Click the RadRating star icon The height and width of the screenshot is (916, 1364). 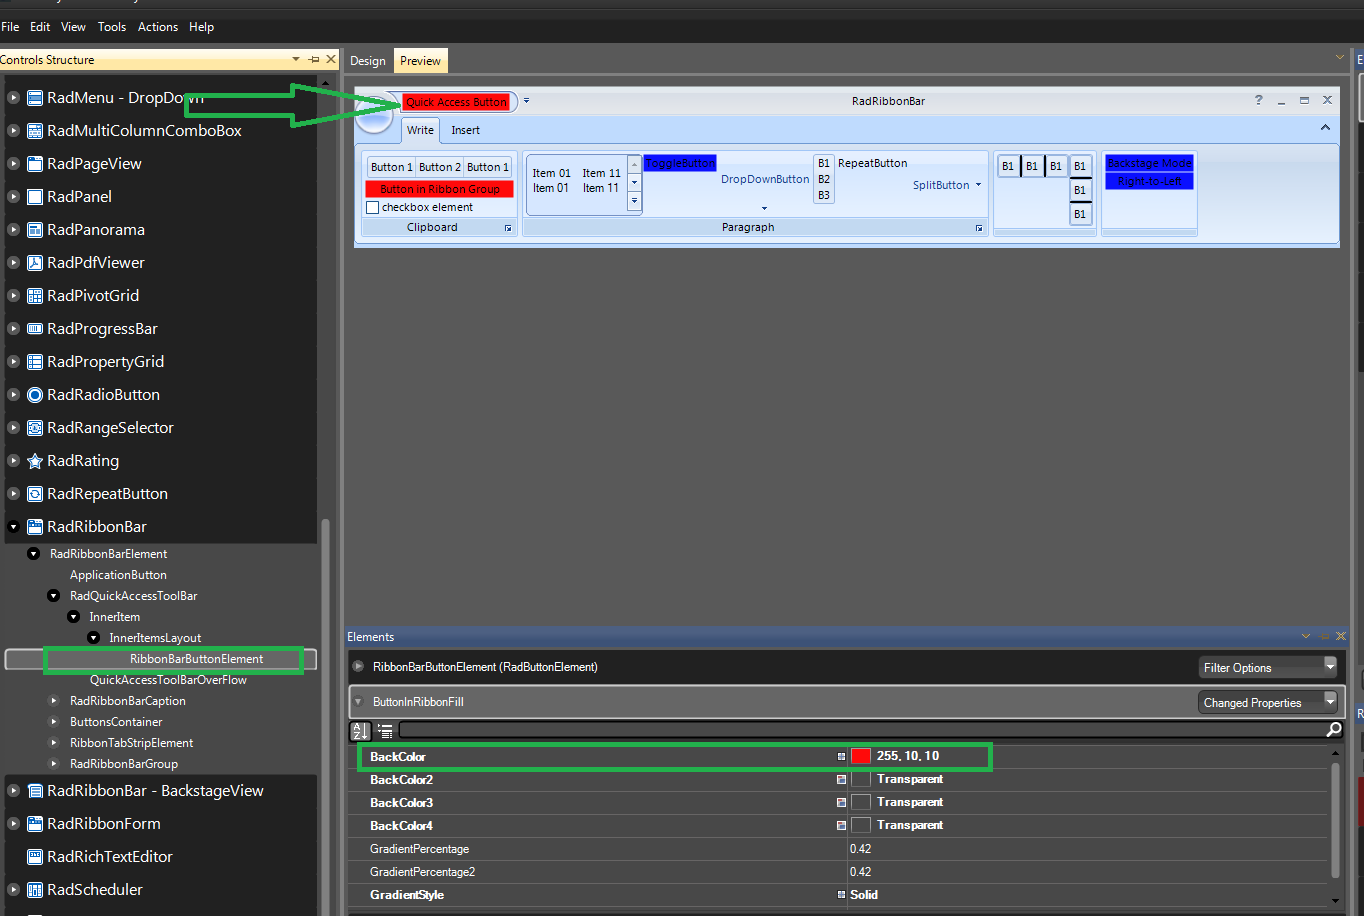(35, 461)
